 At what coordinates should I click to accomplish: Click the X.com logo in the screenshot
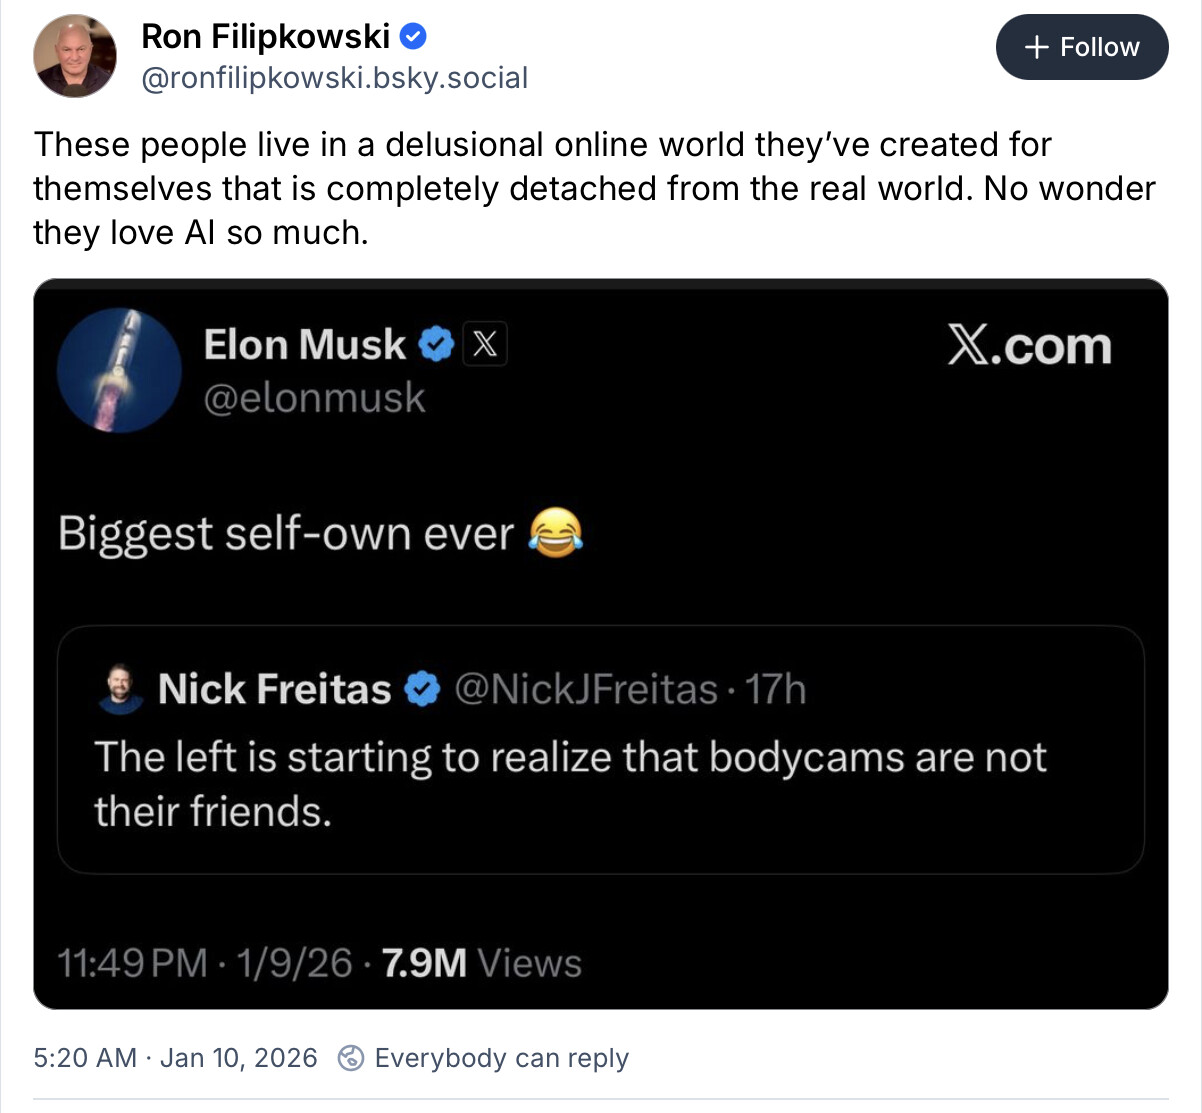tap(1029, 346)
